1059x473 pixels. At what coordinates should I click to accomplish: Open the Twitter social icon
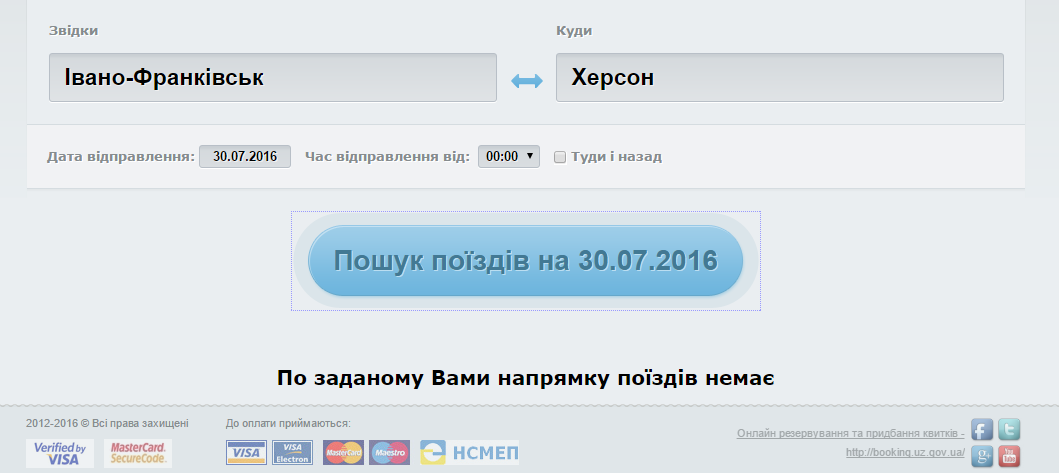pyautogui.click(x=1009, y=430)
